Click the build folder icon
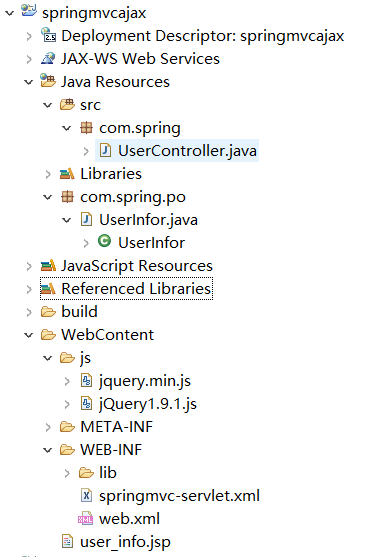 point(48,312)
